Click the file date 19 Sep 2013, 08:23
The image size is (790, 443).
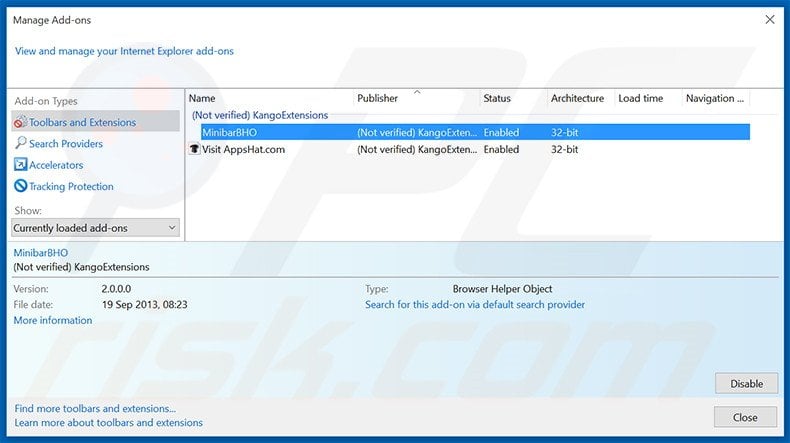[145, 304]
